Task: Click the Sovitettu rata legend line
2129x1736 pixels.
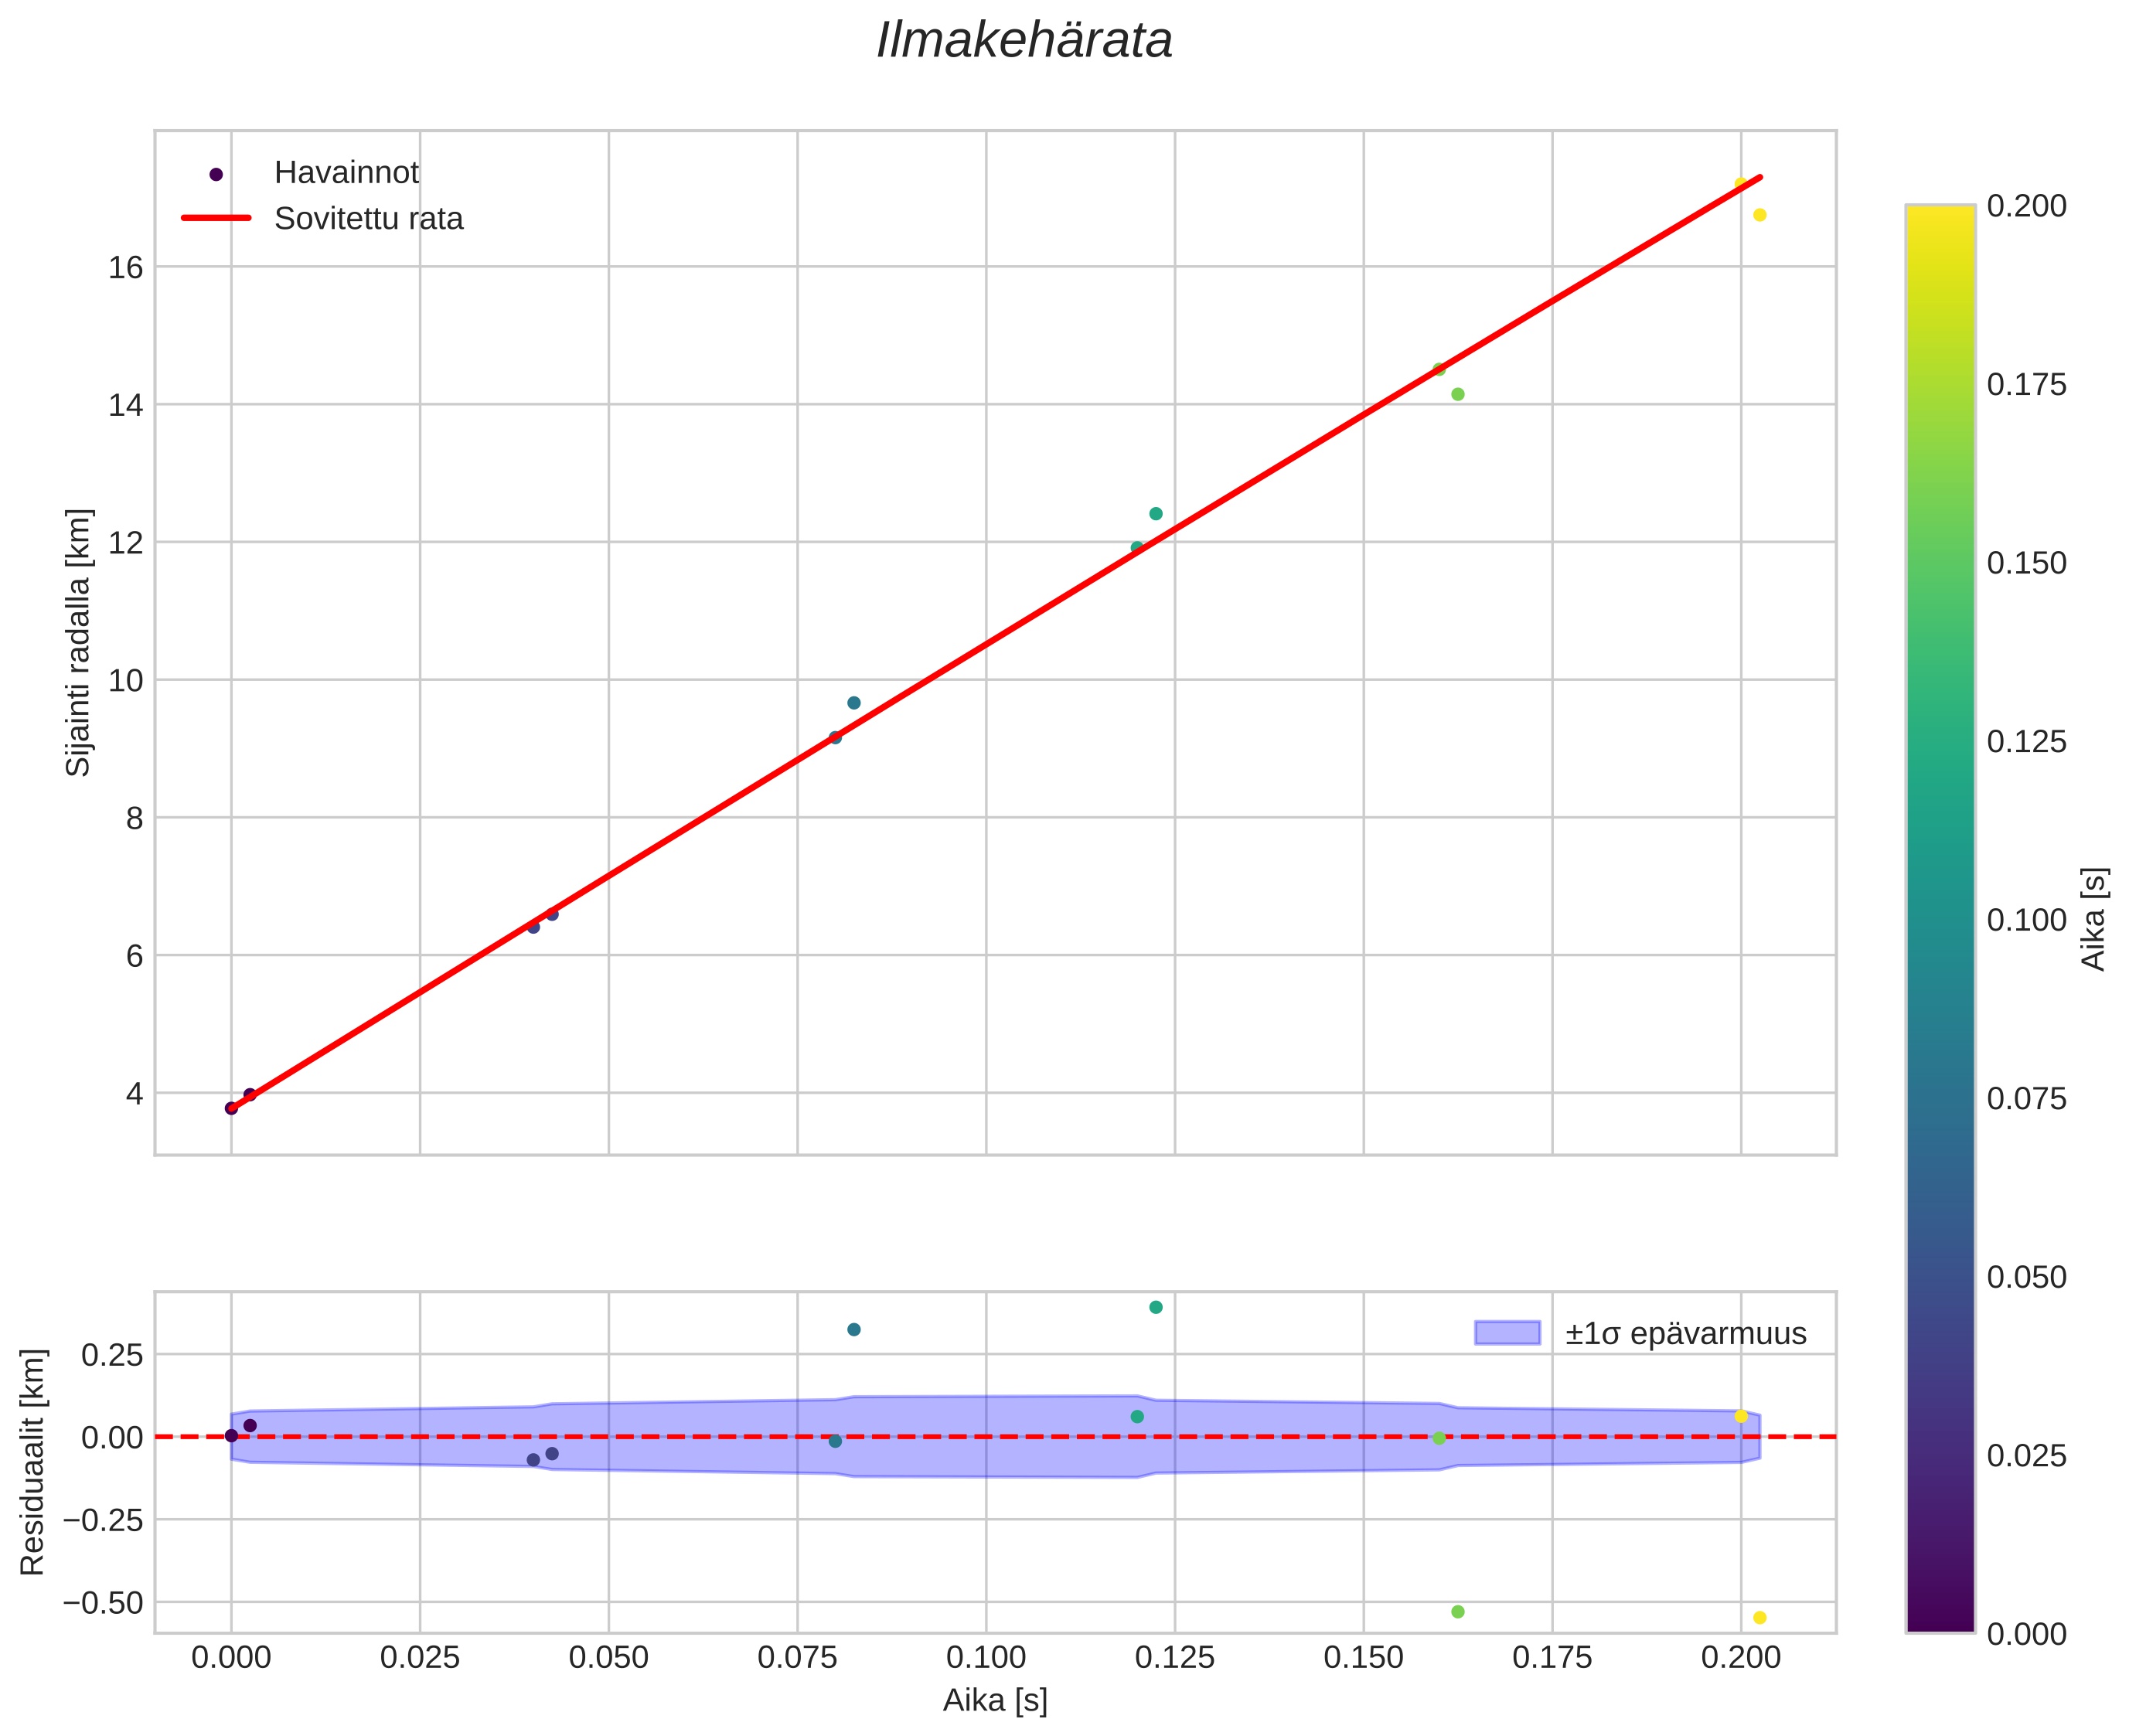Action: click(216, 218)
